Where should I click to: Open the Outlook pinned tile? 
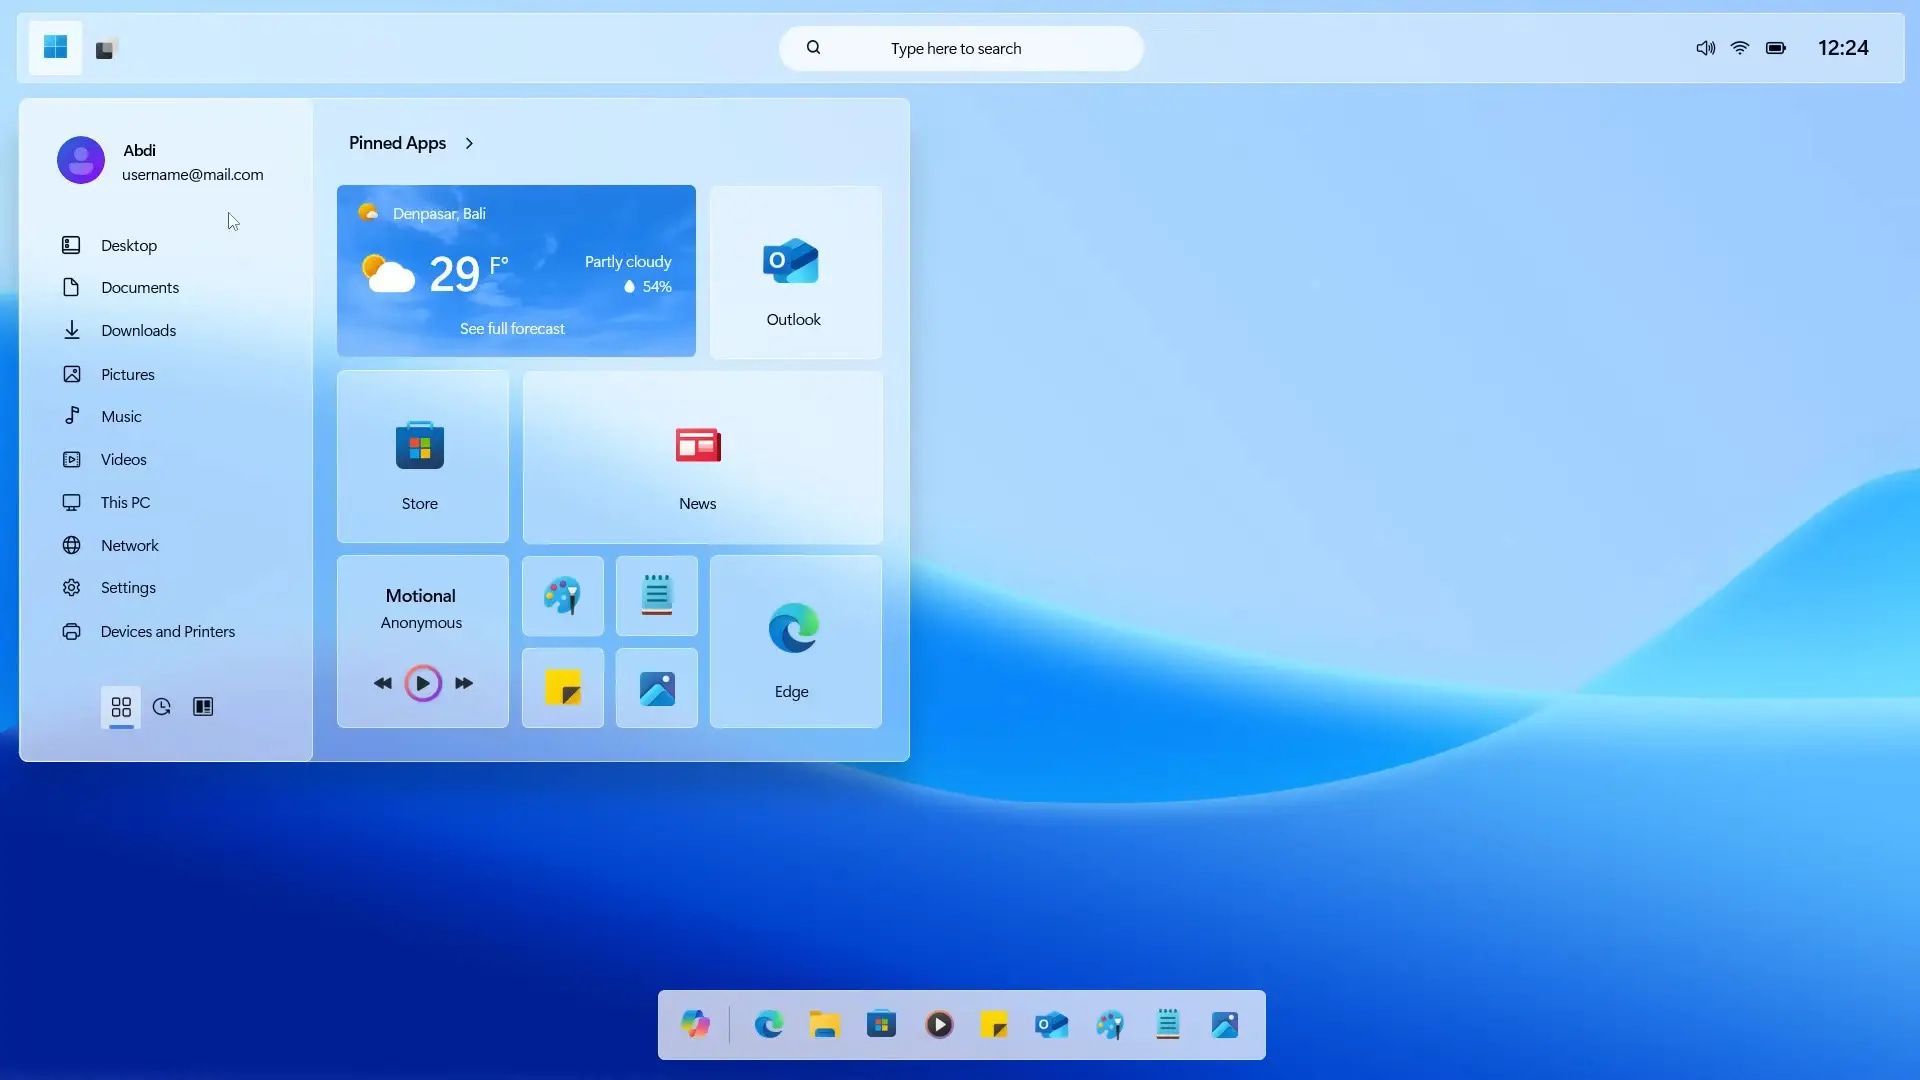click(793, 271)
